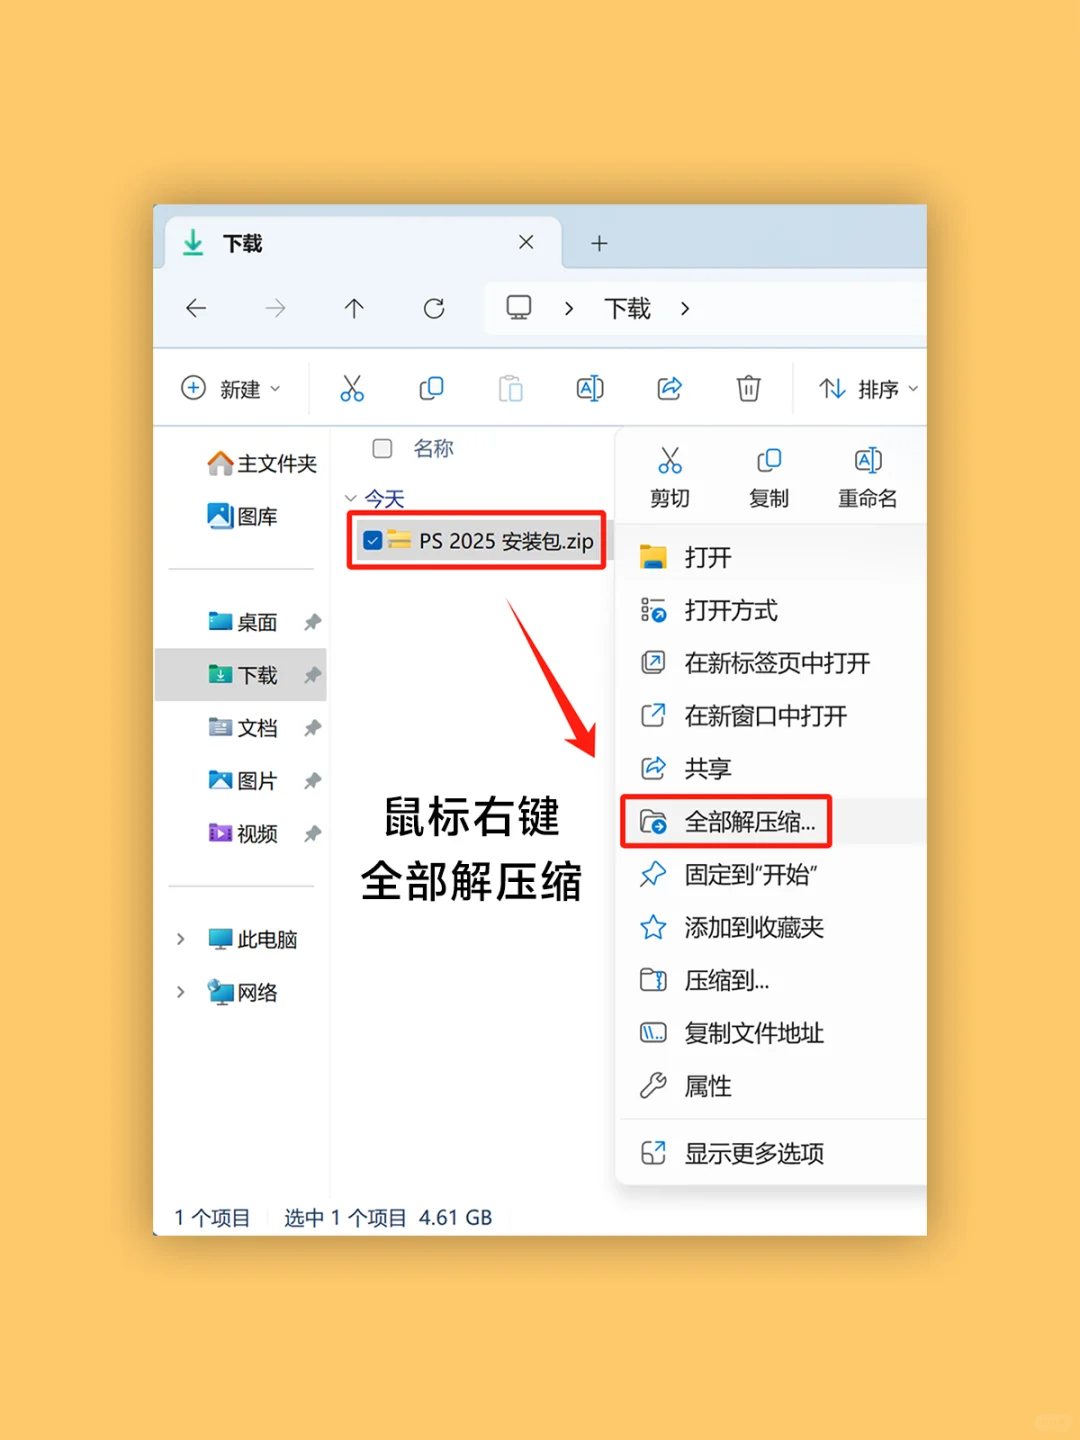Click the 重命名 icon in the context menu

[867, 460]
